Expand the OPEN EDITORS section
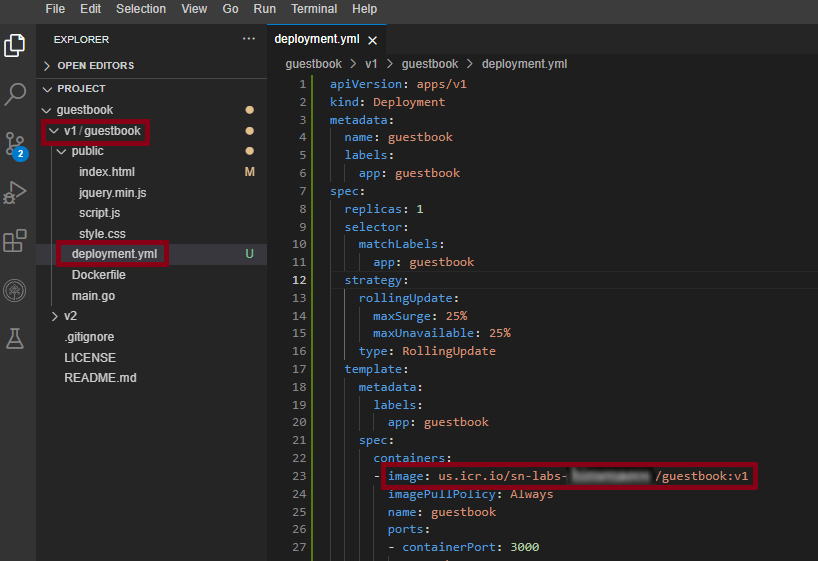 (95, 65)
